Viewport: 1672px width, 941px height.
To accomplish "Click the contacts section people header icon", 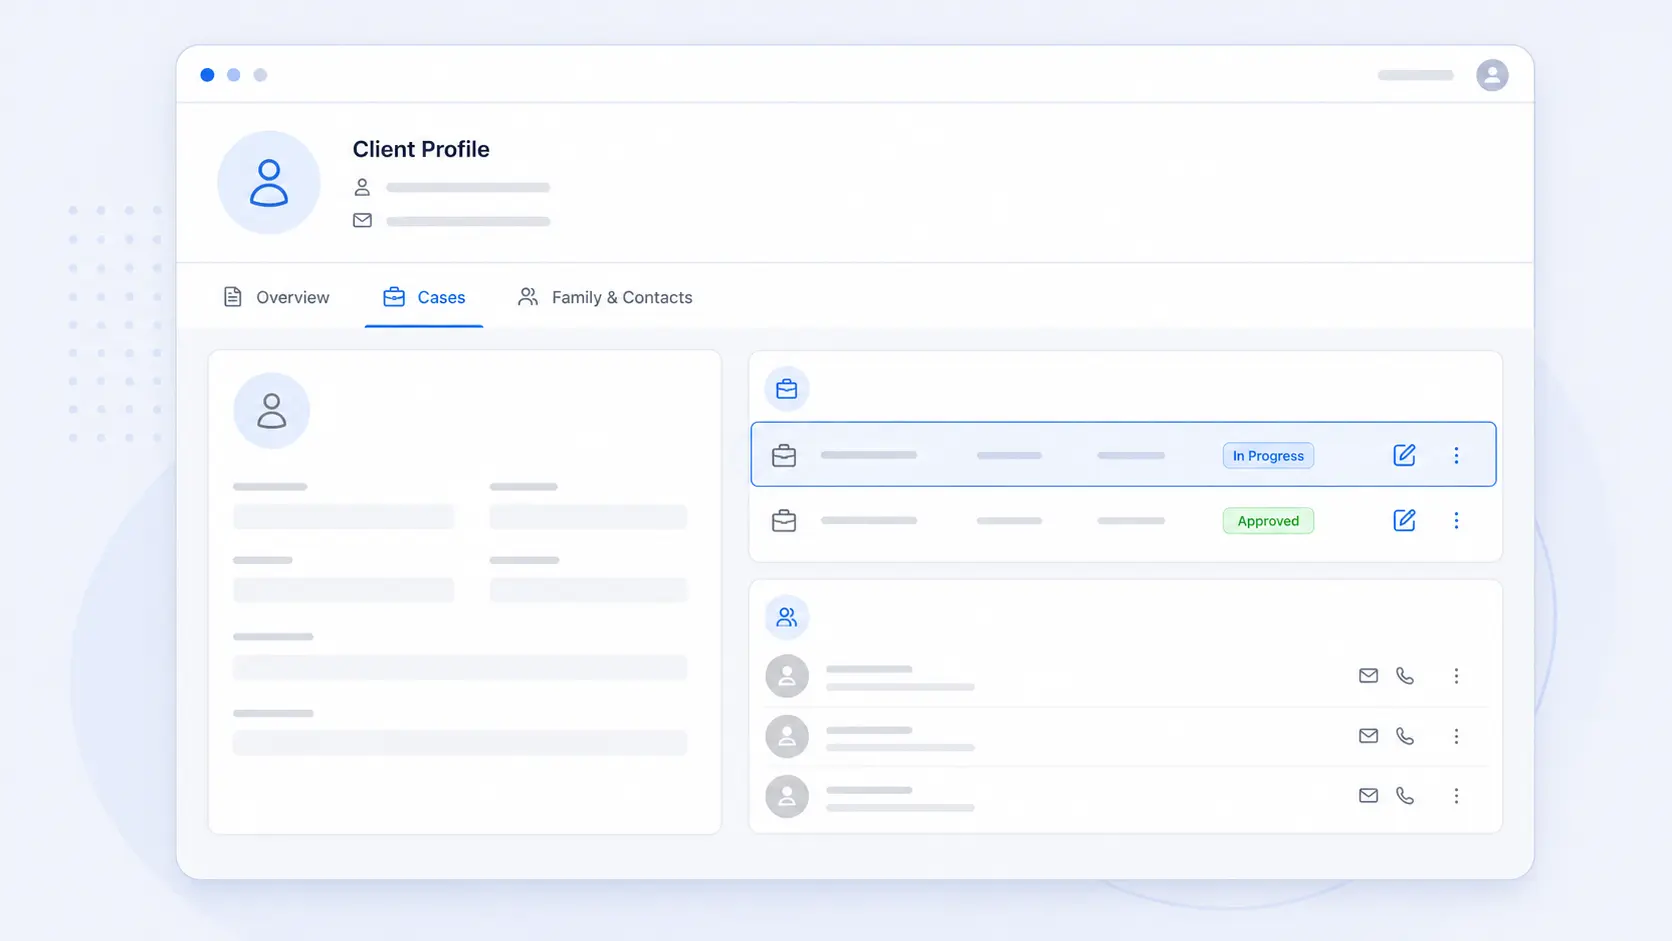I will pos(787,618).
